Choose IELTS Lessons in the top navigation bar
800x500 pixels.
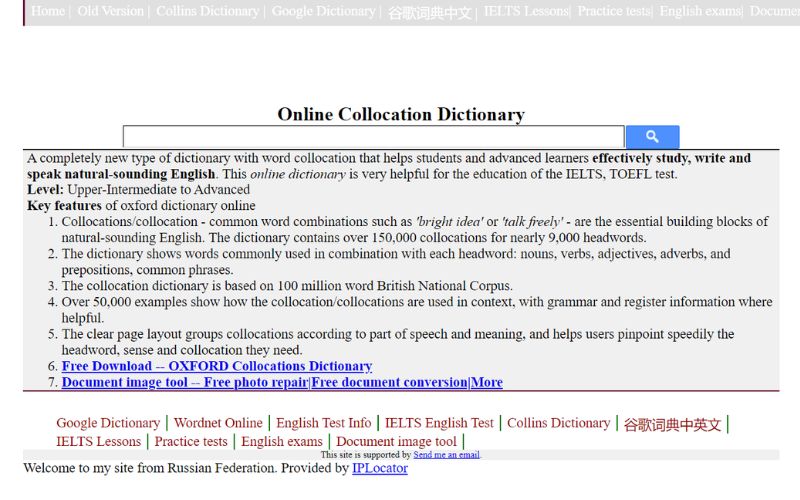tap(525, 11)
